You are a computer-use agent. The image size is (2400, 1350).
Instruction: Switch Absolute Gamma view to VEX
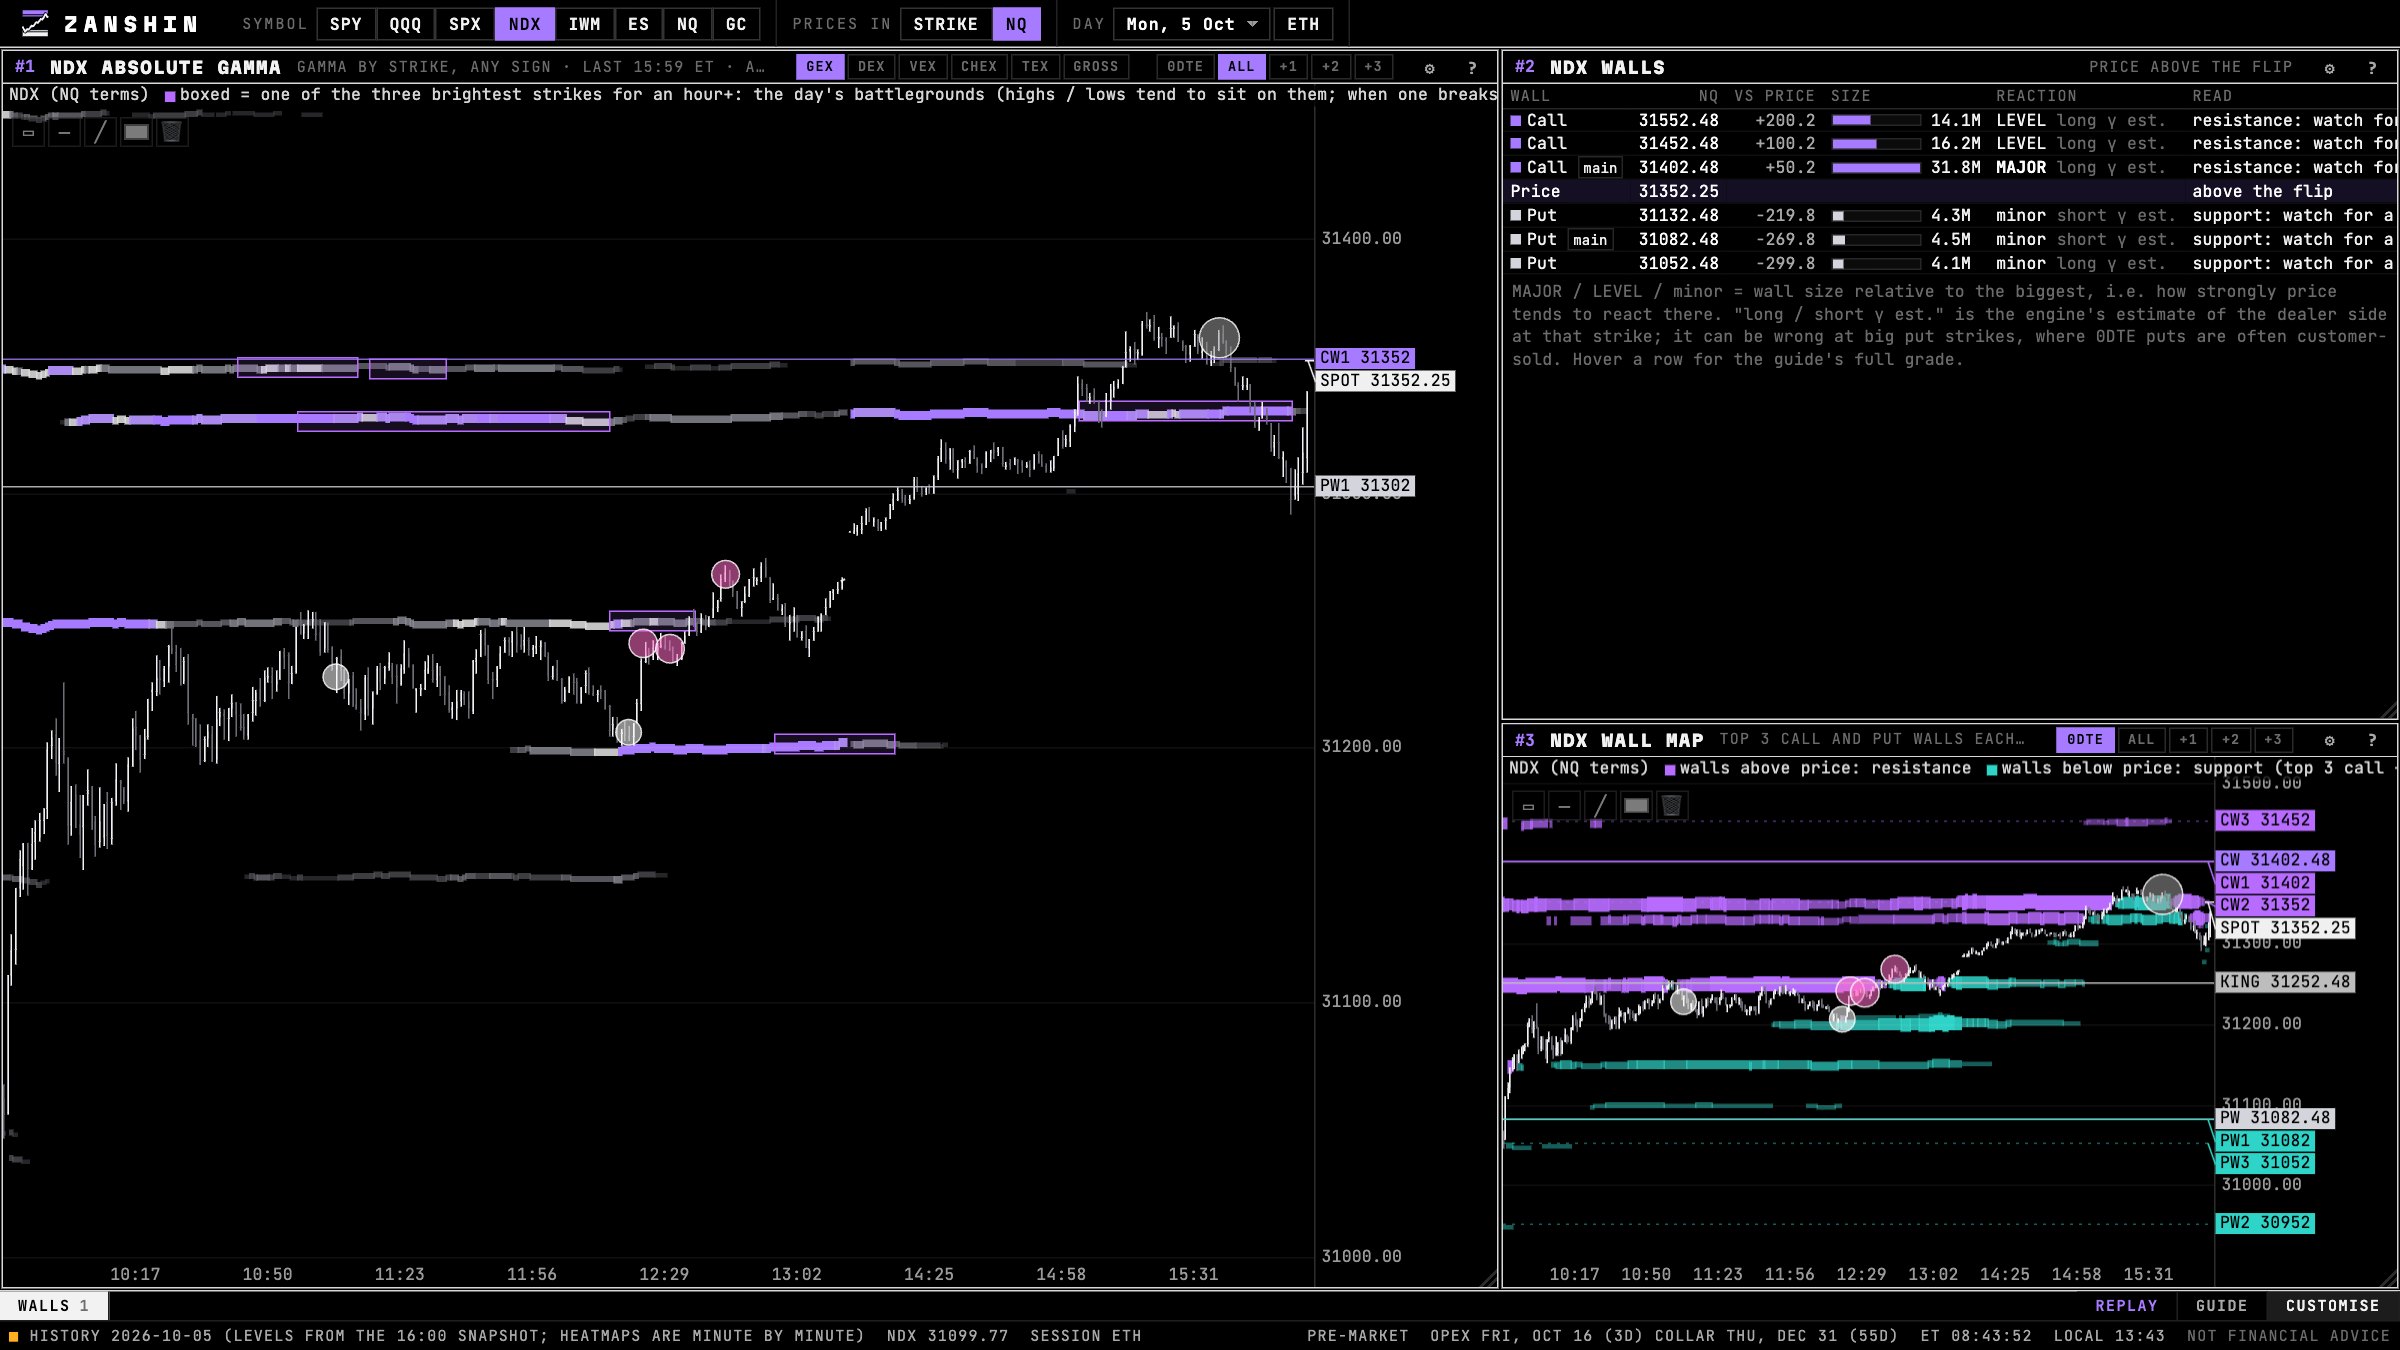tap(923, 67)
